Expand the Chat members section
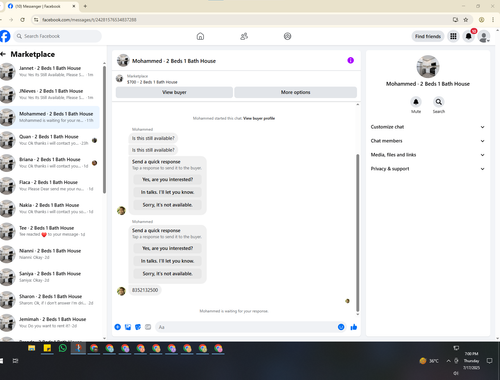 [x=427, y=141]
